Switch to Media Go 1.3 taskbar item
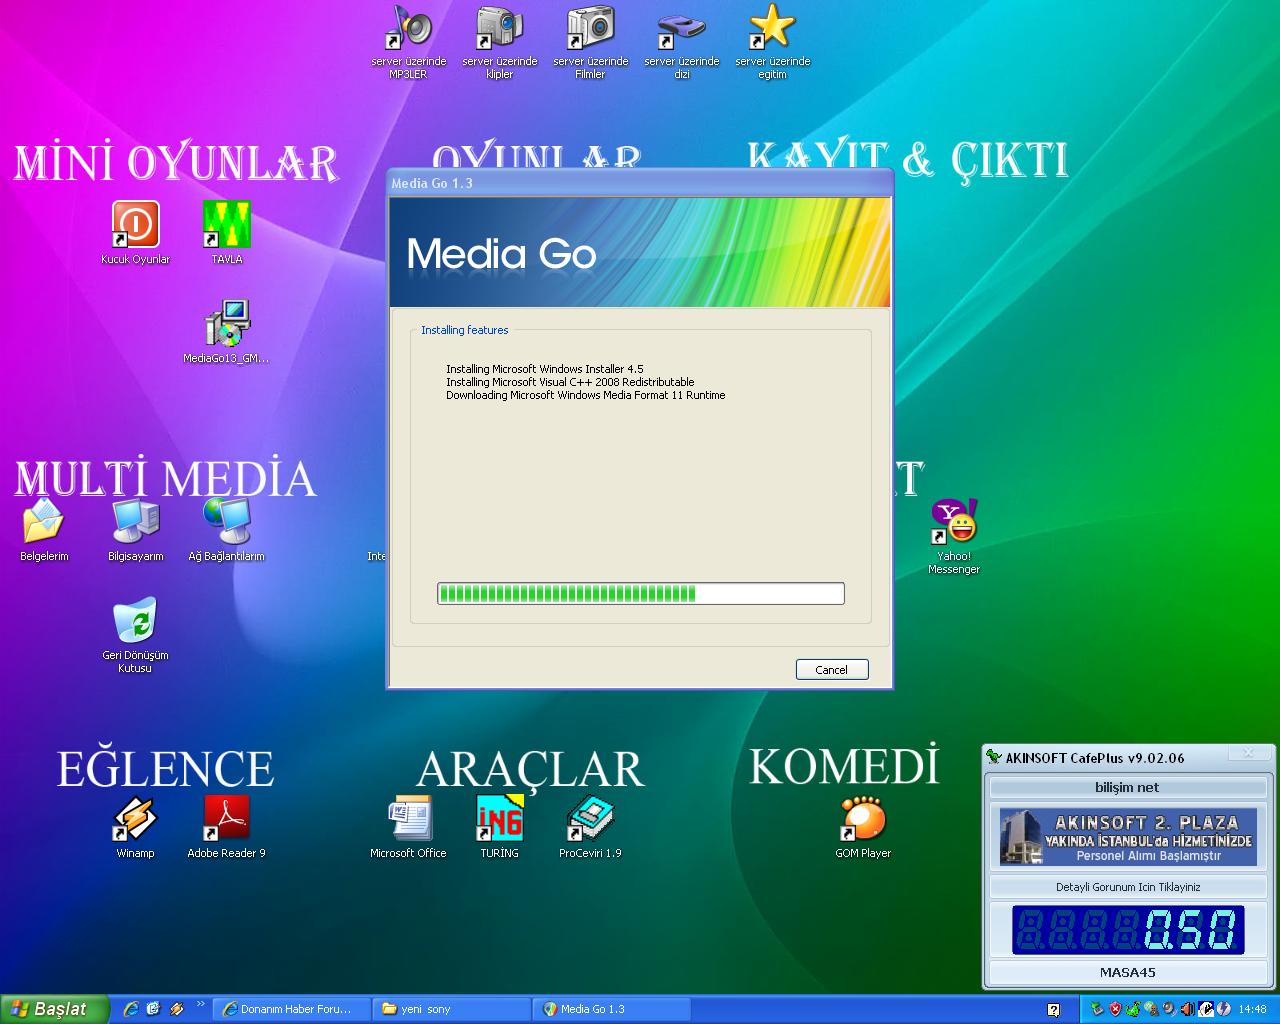Viewport: 1280px width, 1024px height. tap(612, 1009)
